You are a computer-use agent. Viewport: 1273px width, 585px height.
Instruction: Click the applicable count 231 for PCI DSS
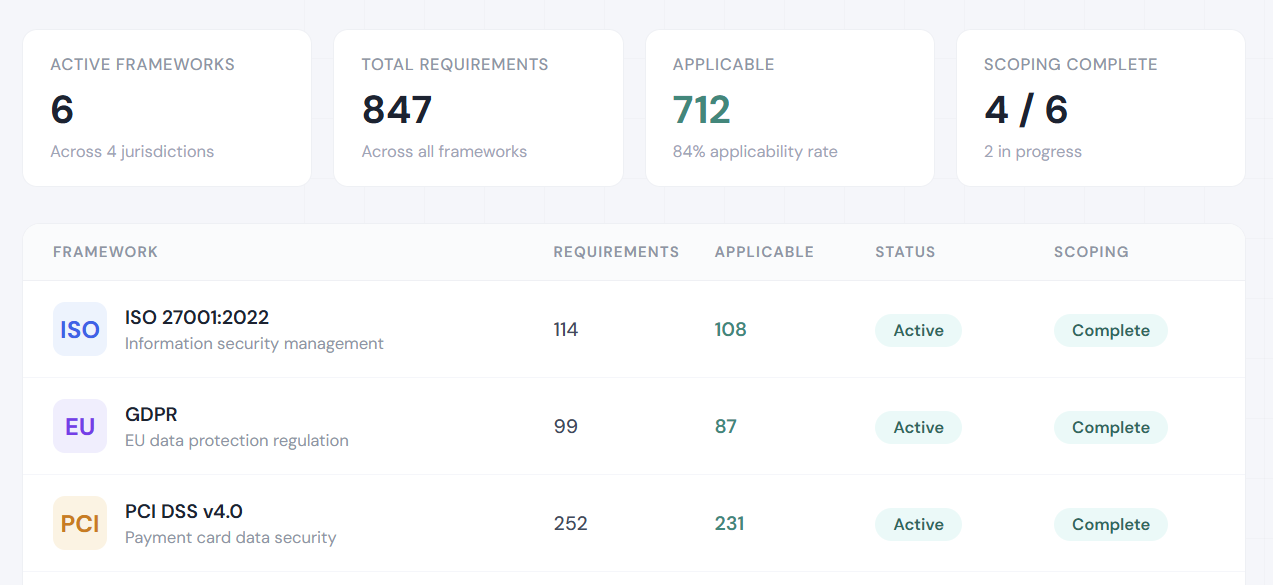pos(729,523)
